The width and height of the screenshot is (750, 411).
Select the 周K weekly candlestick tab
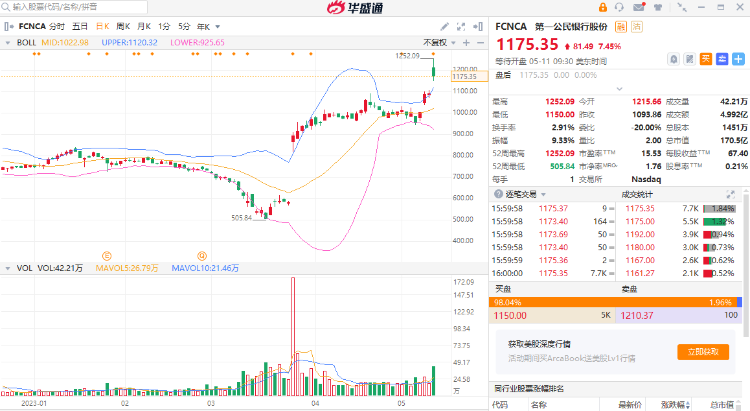123,27
